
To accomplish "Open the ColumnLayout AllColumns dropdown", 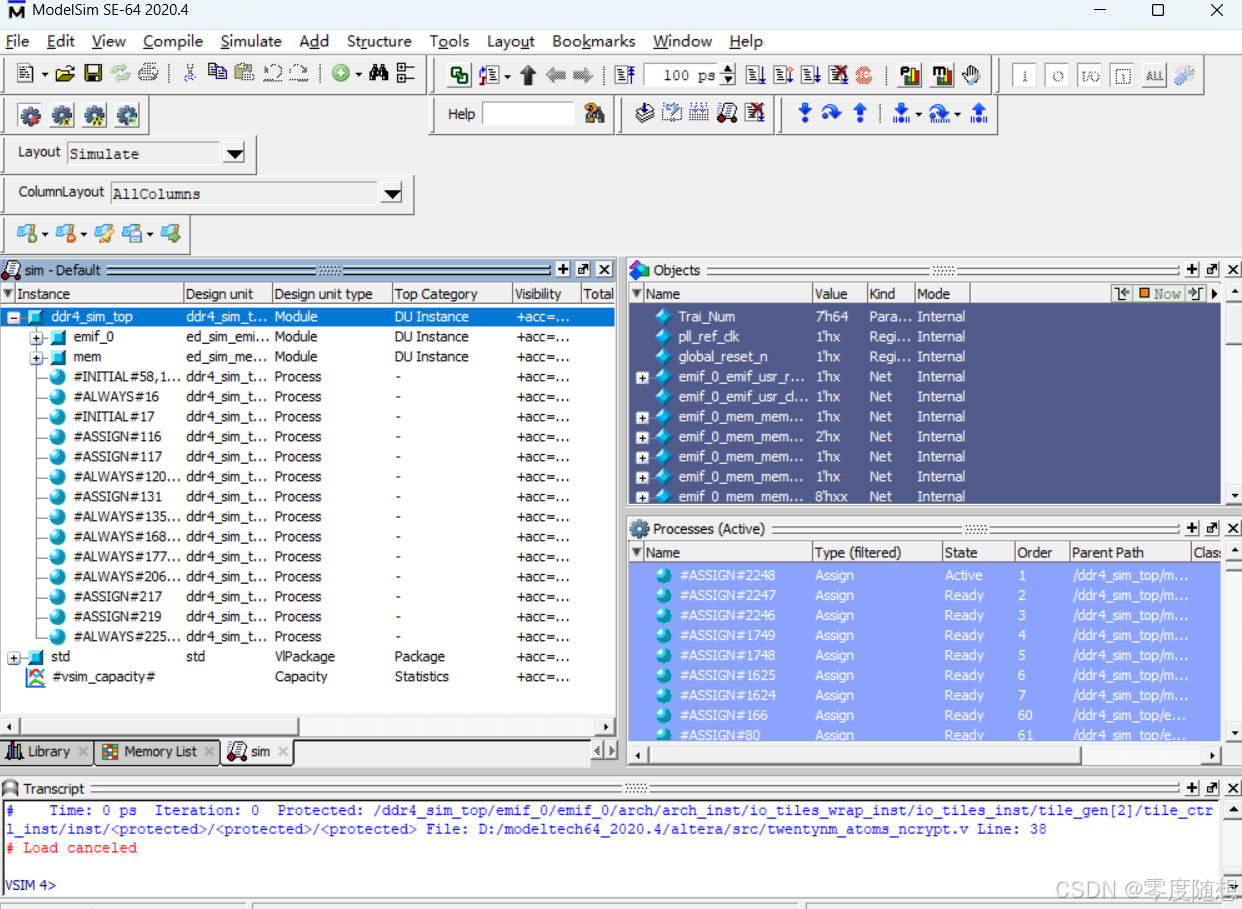I will 392,194.
